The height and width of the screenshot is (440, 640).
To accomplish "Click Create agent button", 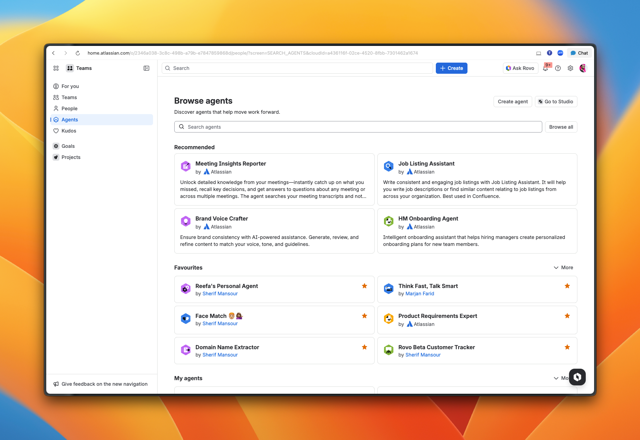I will (513, 101).
